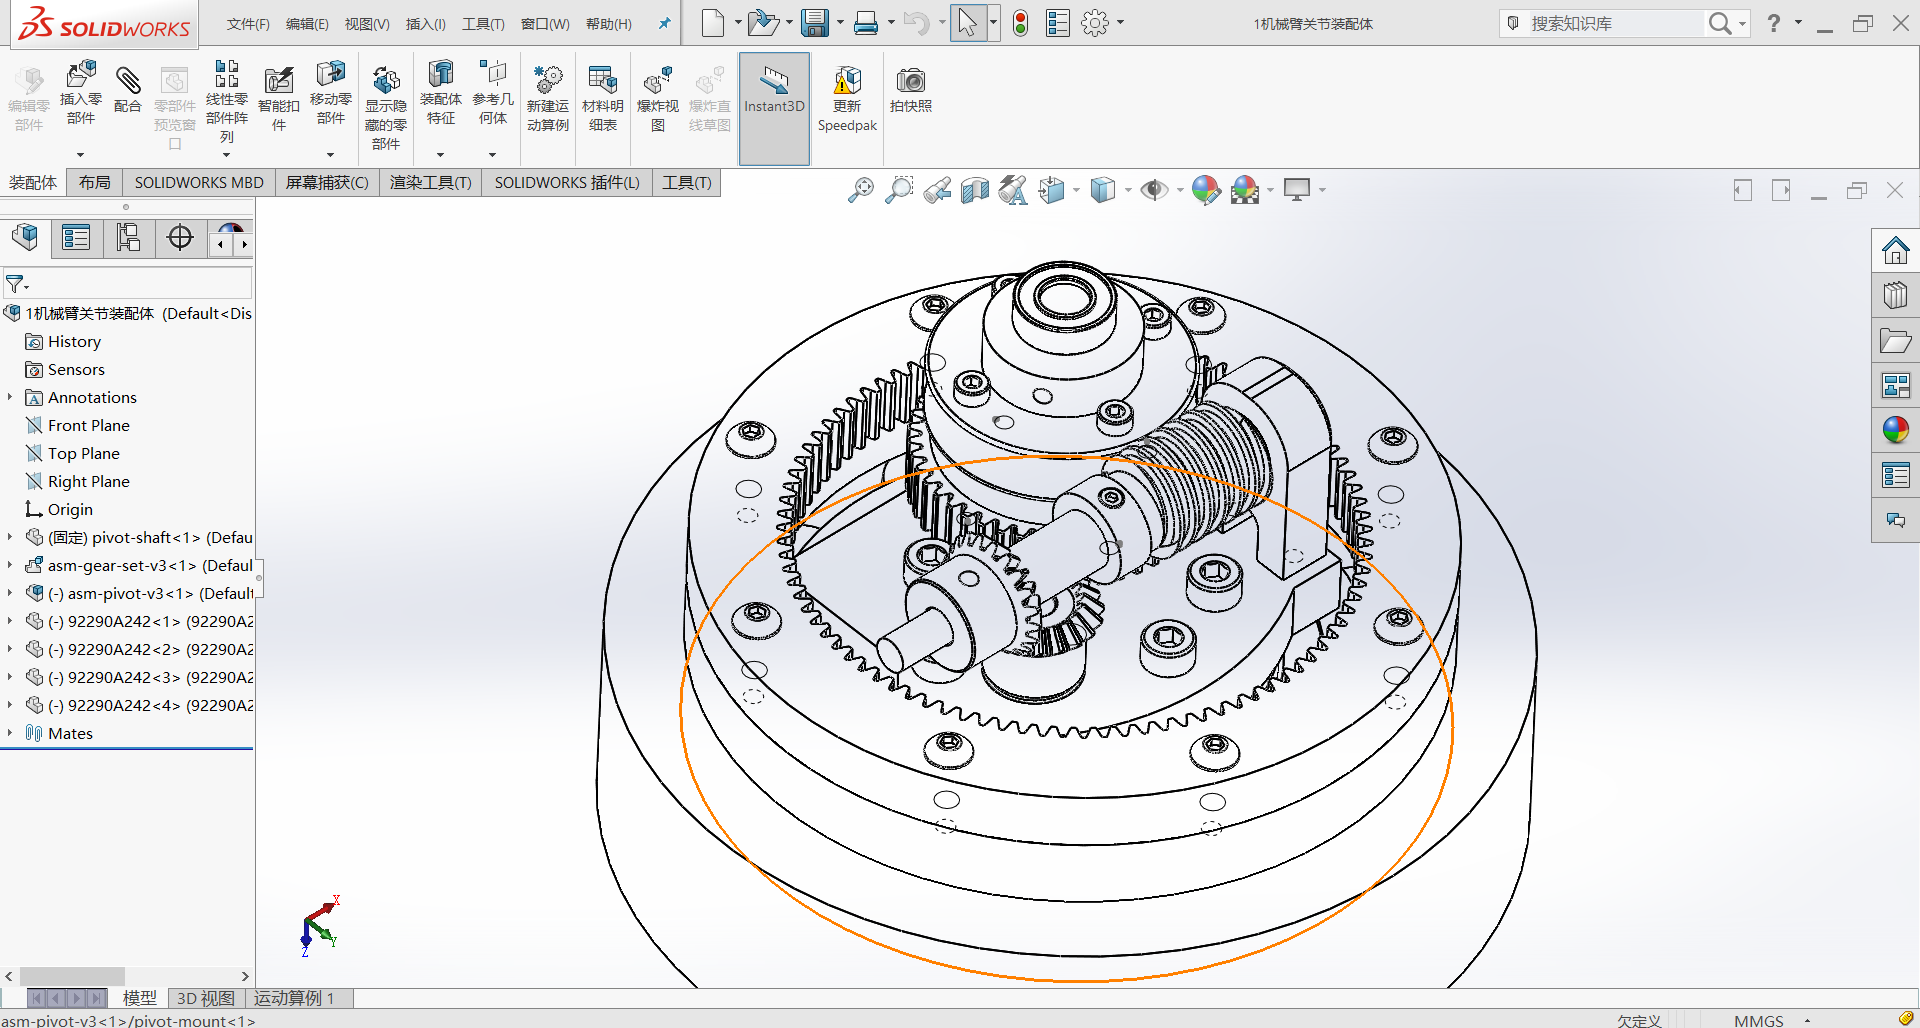Toggle the menu bar pin icon
The height and width of the screenshot is (1028, 1920).
coord(664,23)
